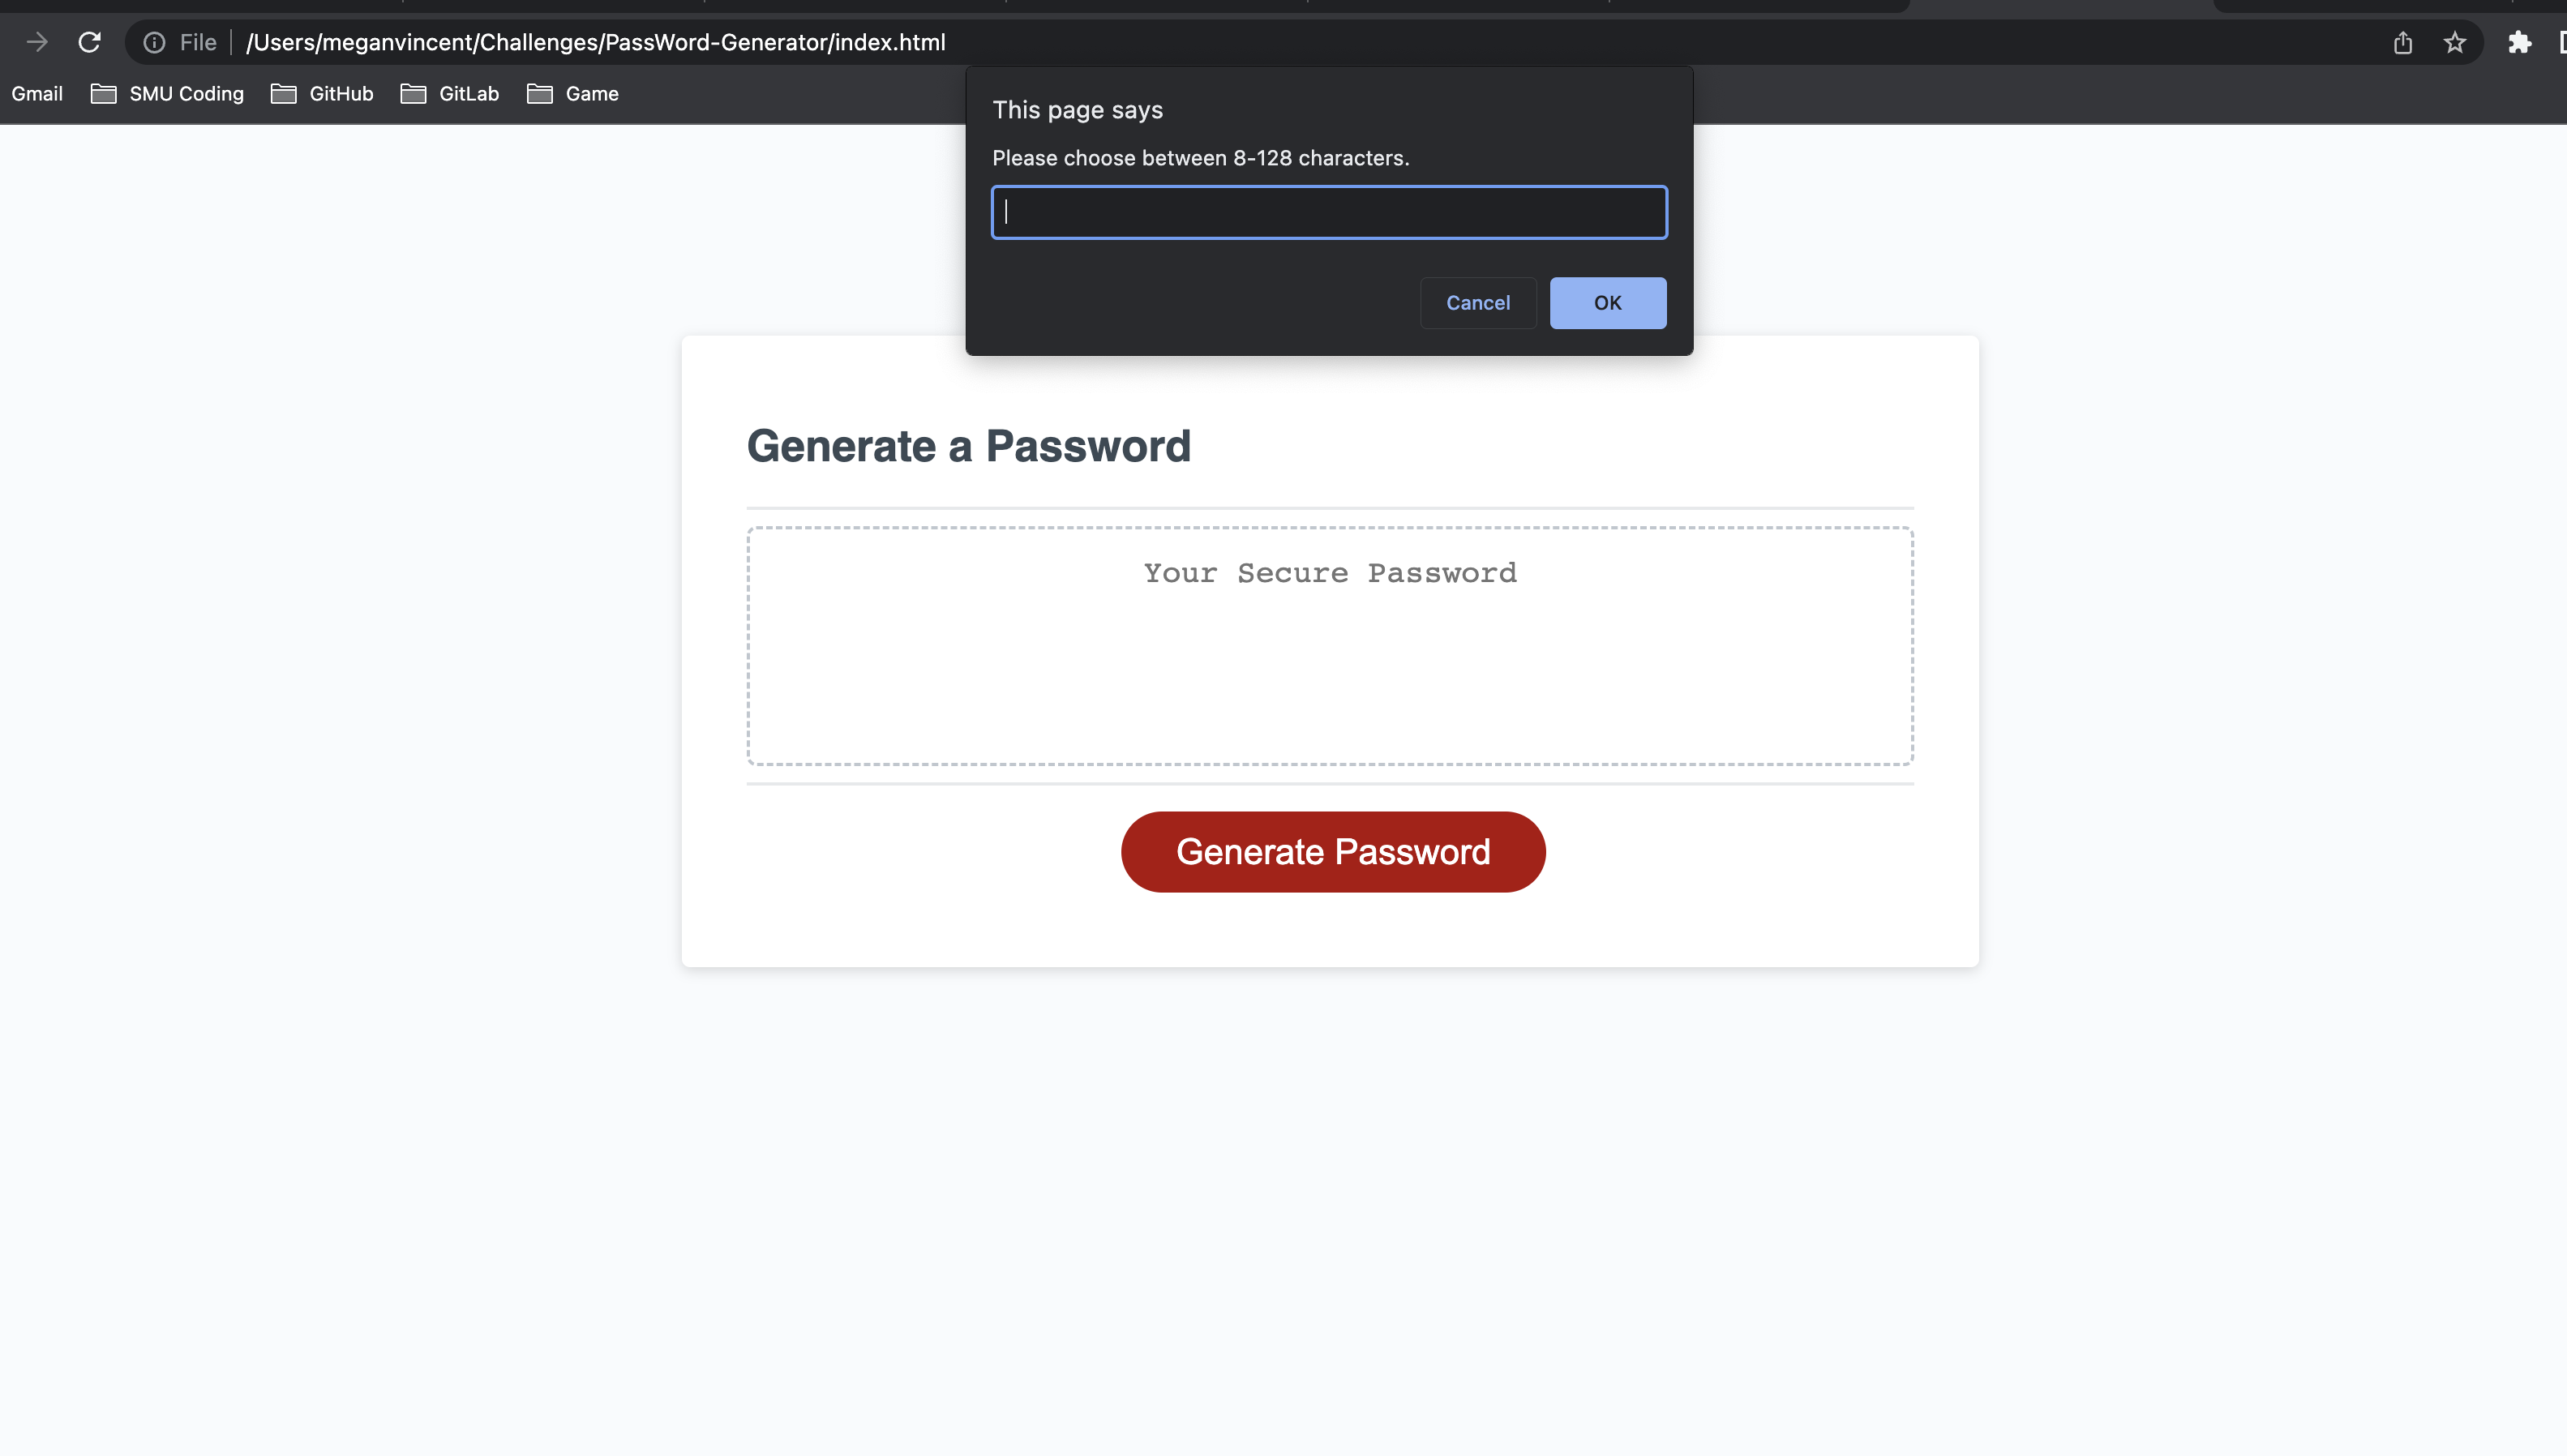Open the browser extensions puzzle icon
Image resolution: width=2567 pixels, height=1456 pixels.
tap(2519, 42)
